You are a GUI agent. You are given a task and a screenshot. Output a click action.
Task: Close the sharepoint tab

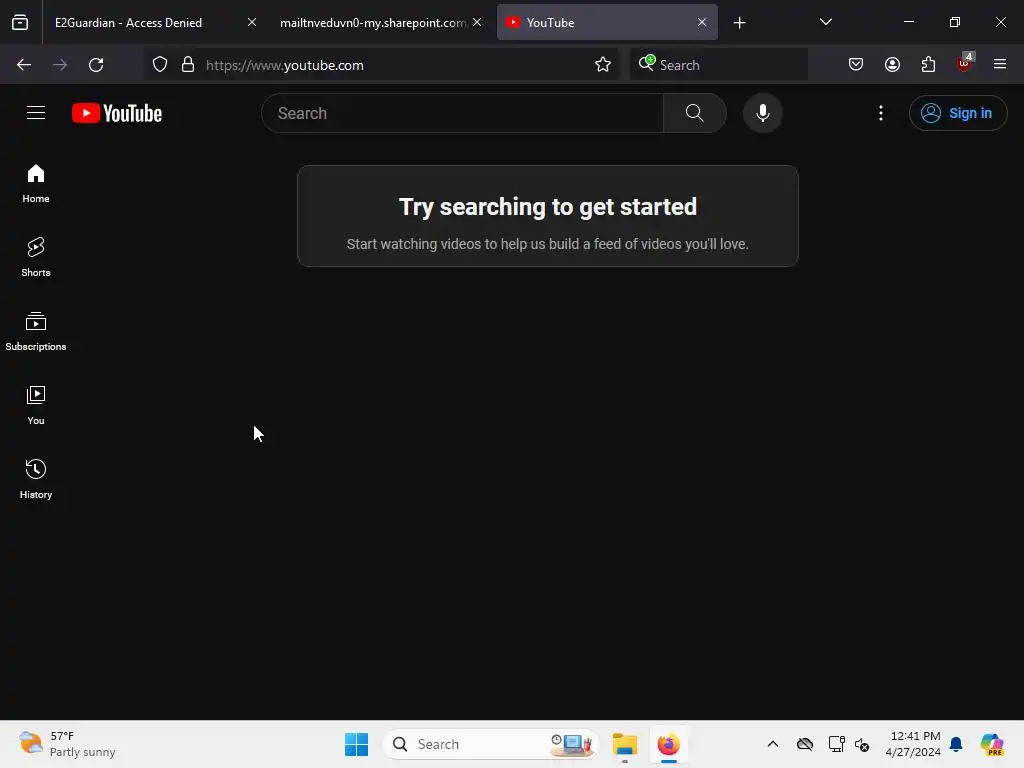[477, 22]
